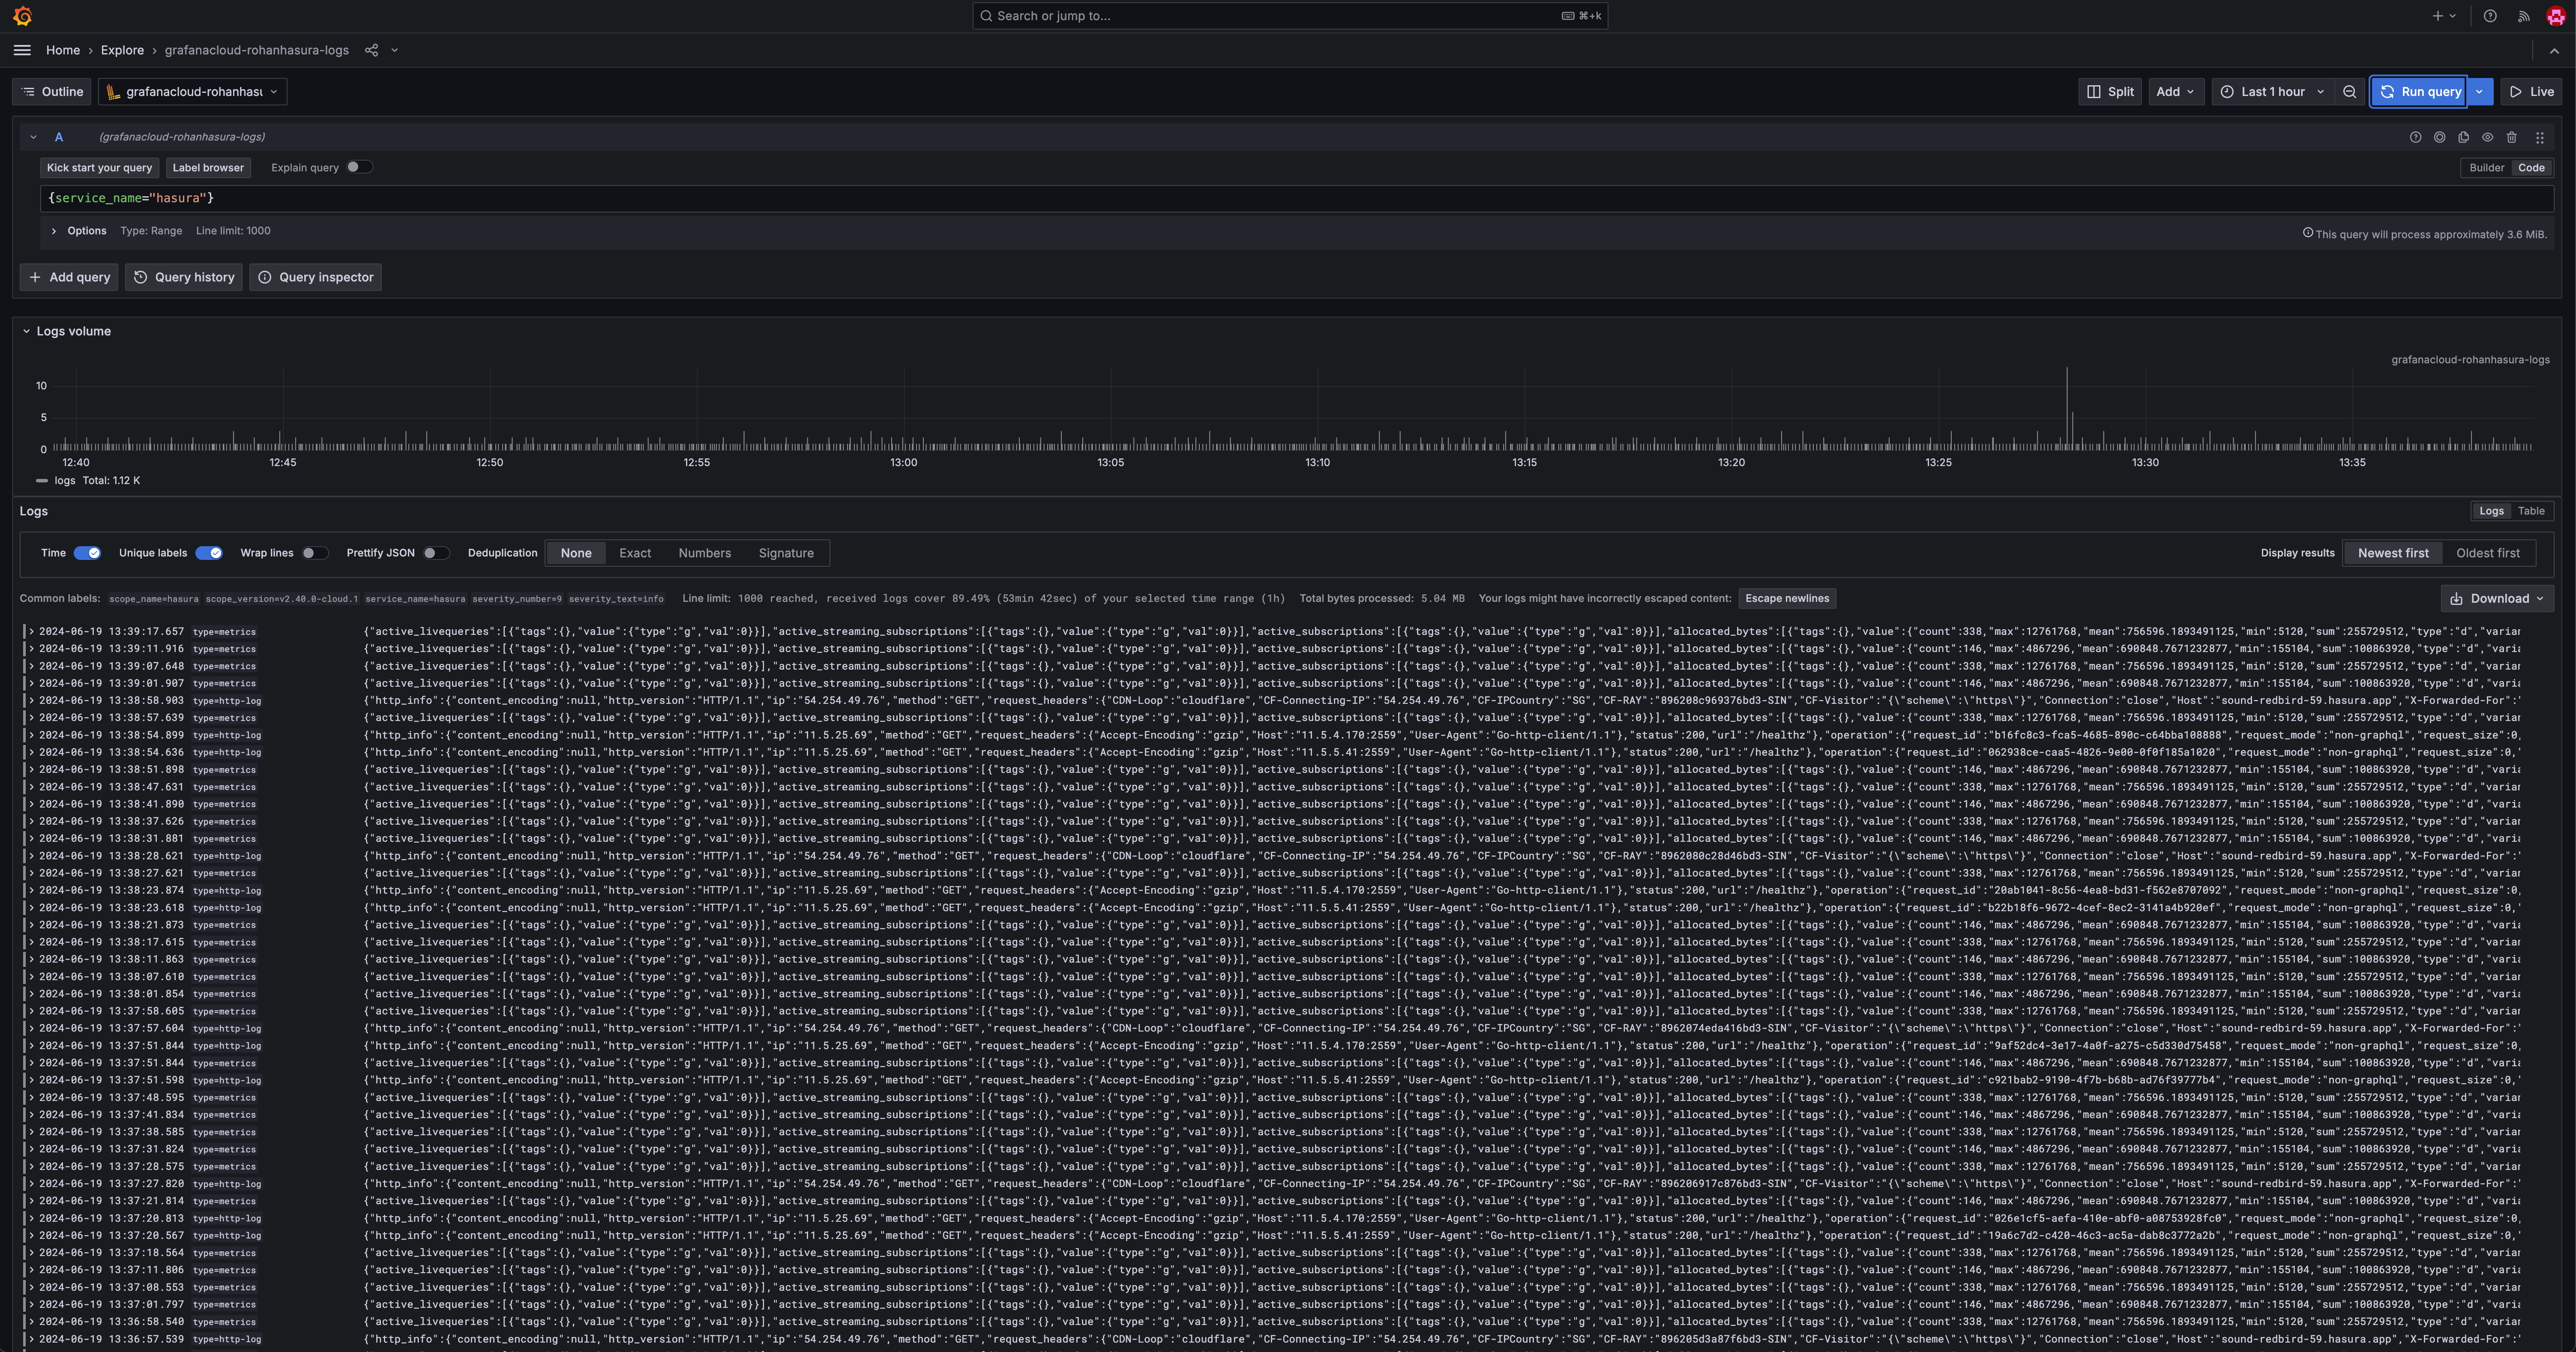Open the Label browser
Screen dimensions: 2576x1352
207,167
